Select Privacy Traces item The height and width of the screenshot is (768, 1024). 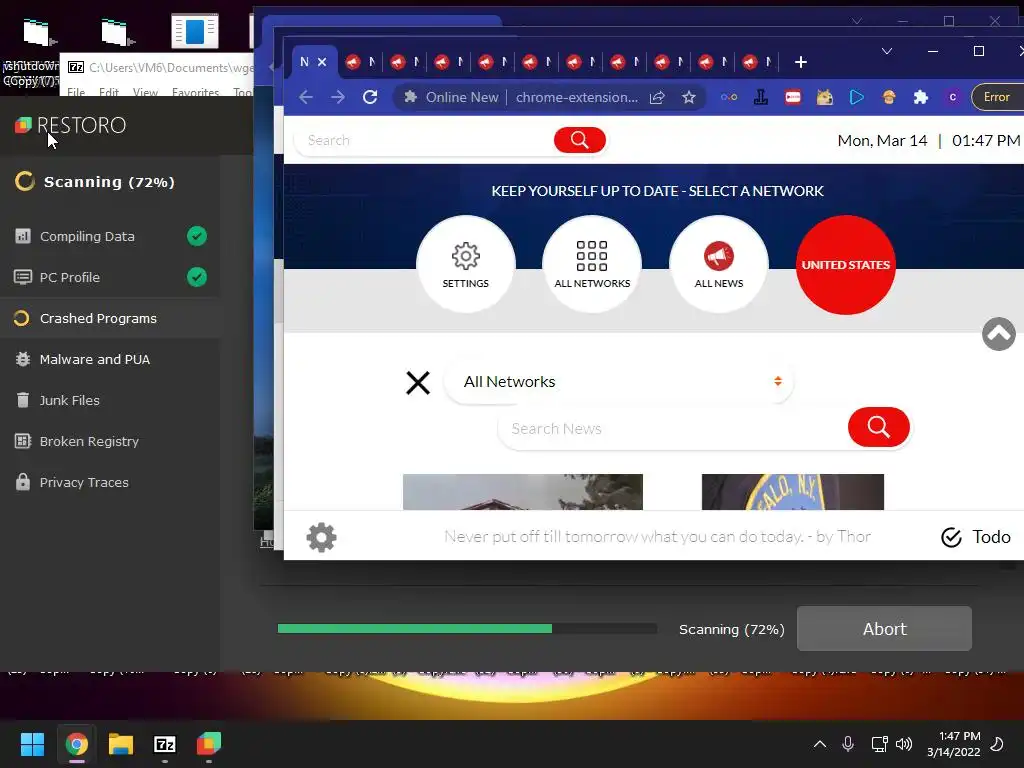click(x=110, y=483)
